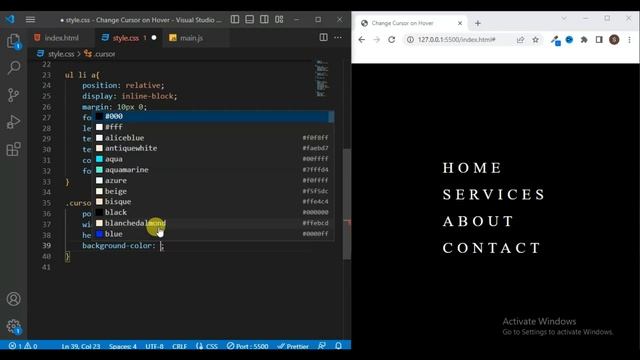640x360 pixels.
Task: Click line number 39 in the gutter
Action: [47, 246]
